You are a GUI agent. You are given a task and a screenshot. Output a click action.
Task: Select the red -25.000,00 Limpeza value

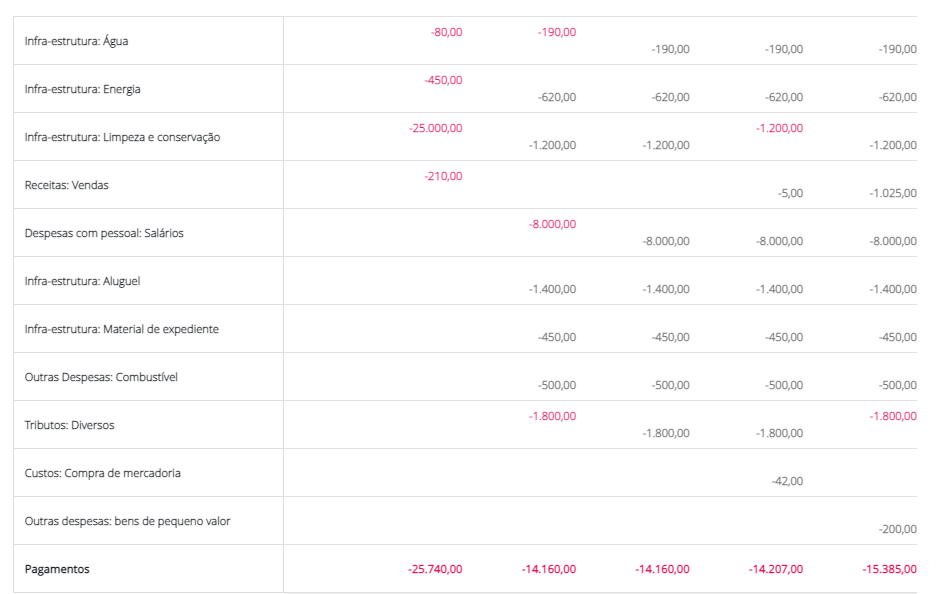(435, 128)
